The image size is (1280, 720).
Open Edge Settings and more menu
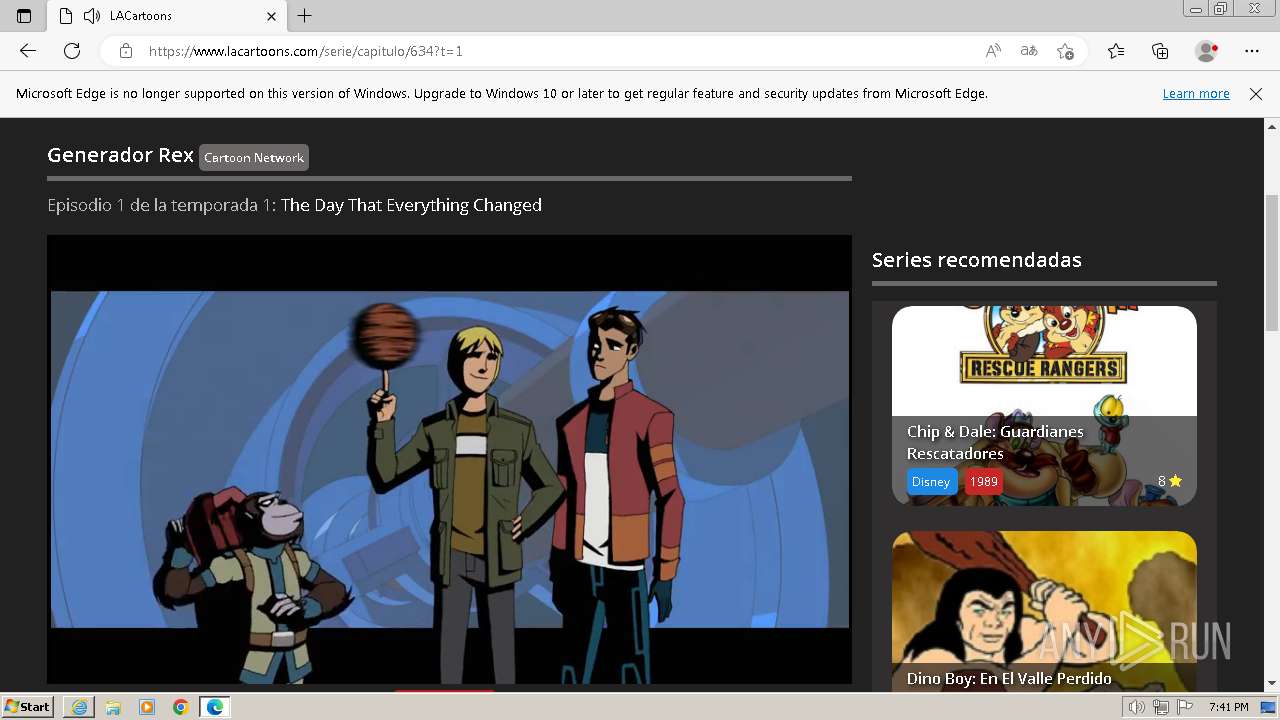pyautogui.click(x=1252, y=51)
